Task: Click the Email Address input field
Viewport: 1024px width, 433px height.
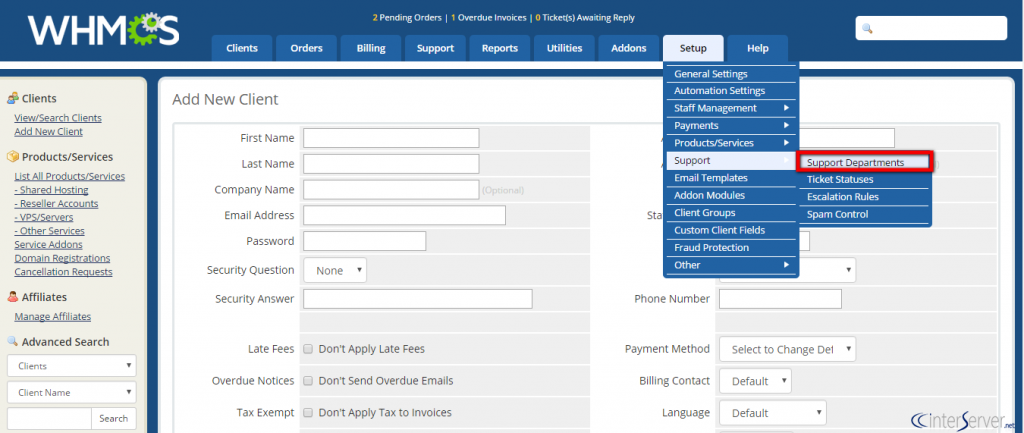Action: (404, 216)
